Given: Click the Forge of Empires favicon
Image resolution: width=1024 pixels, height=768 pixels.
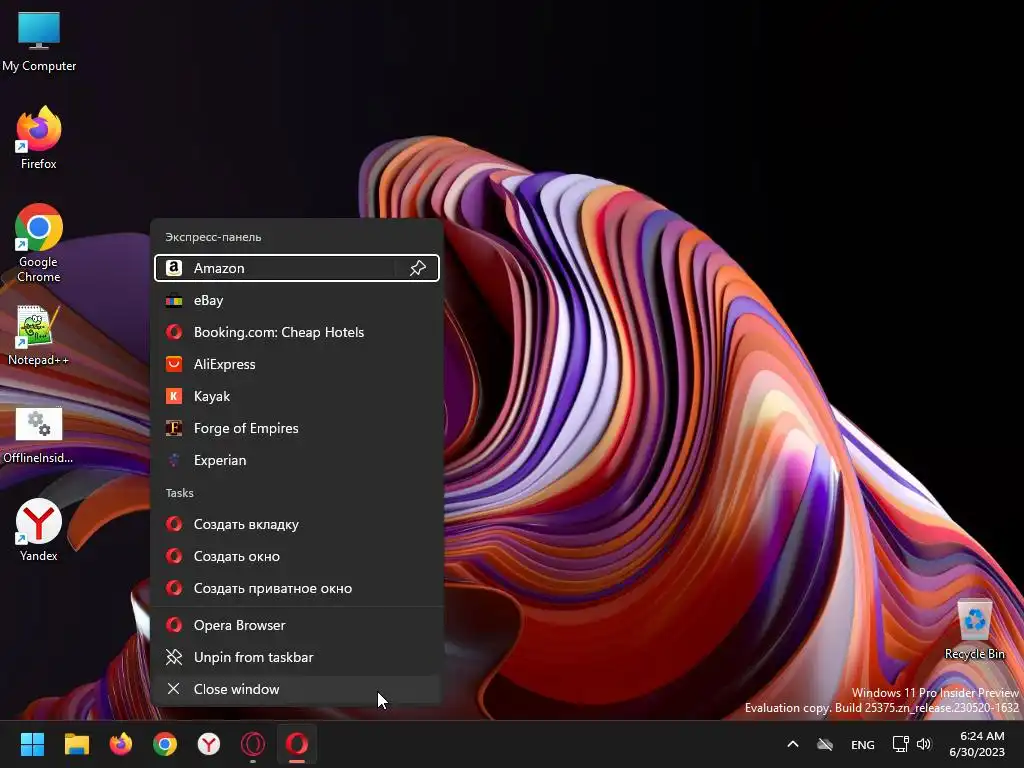Looking at the screenshot, I should pos(174,428).
